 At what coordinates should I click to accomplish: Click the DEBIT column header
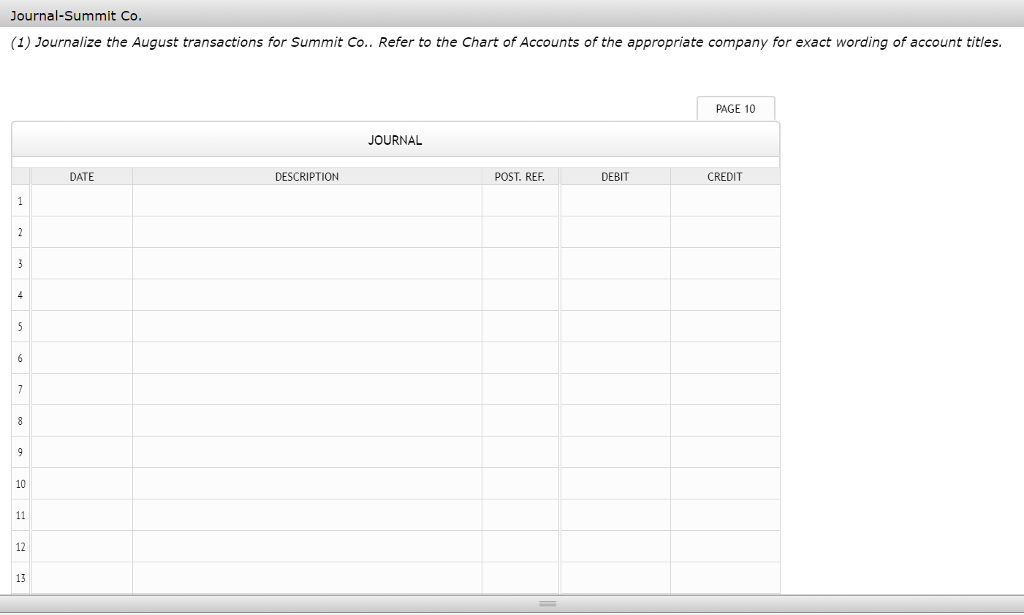click(x=615, y=176)
